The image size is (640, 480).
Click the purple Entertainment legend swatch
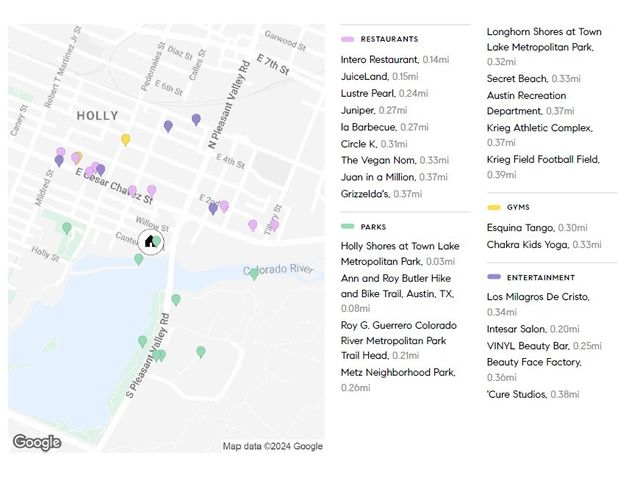click(494, 277)
